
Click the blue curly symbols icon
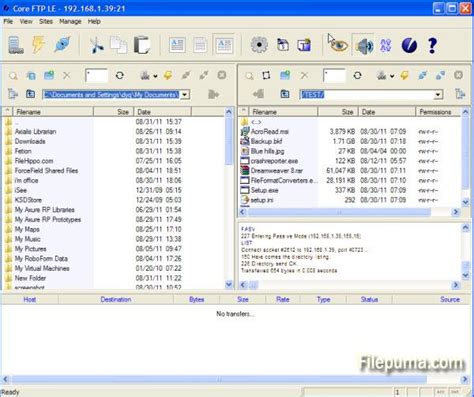(386, 45)
